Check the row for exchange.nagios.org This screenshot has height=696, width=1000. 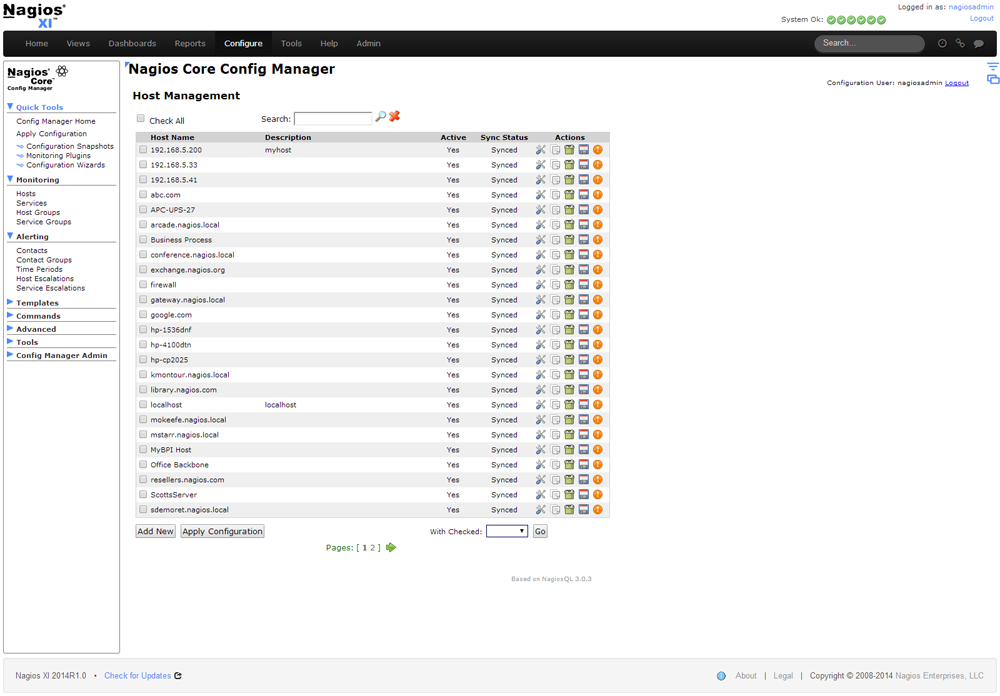[141, 269]
